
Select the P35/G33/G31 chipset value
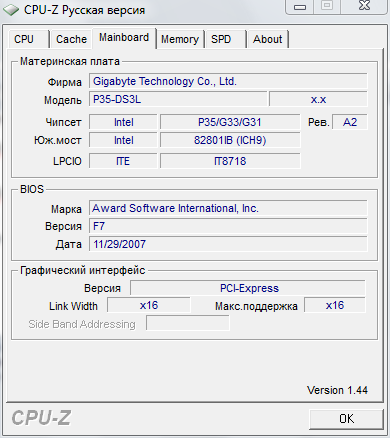point(230,122)
